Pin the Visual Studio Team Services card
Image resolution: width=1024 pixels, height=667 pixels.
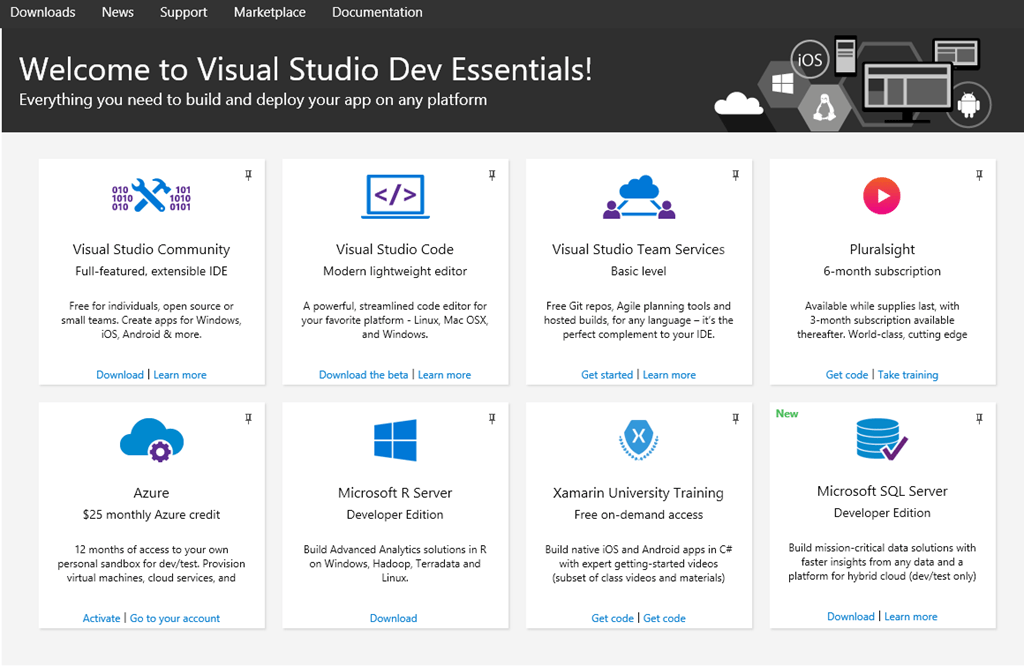[x=735, y=175]
